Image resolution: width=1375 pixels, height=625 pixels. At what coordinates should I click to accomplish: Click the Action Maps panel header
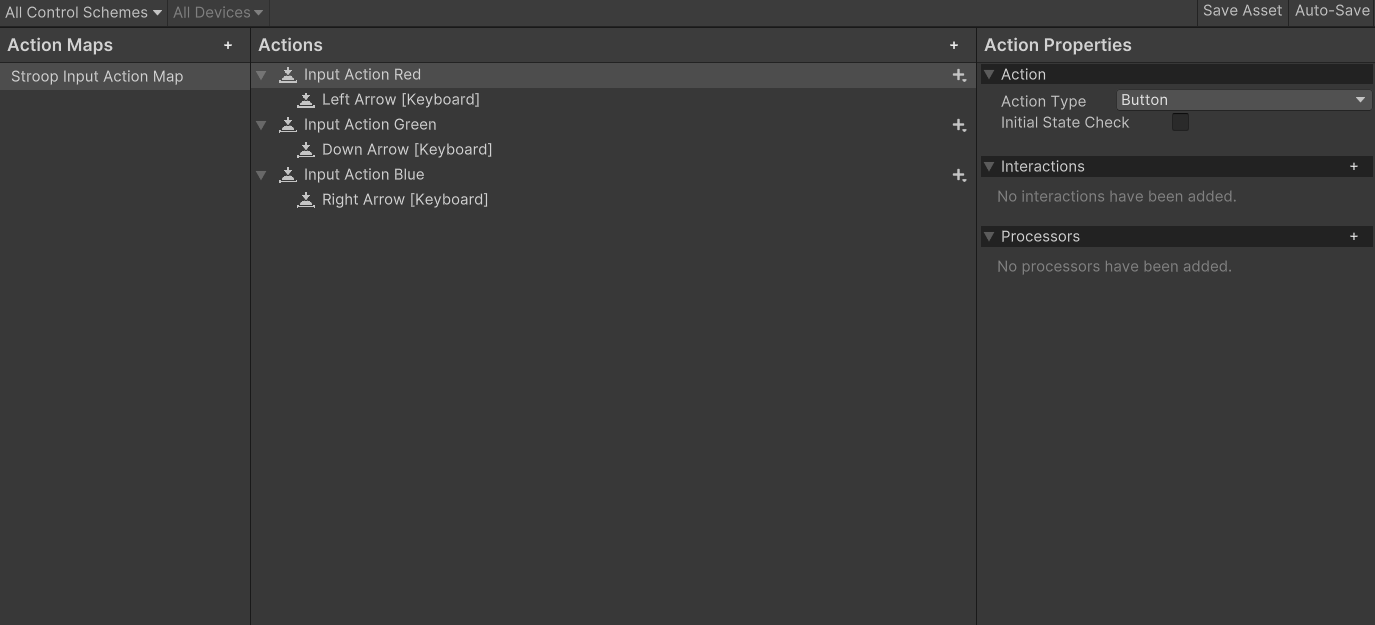[60, 45]
